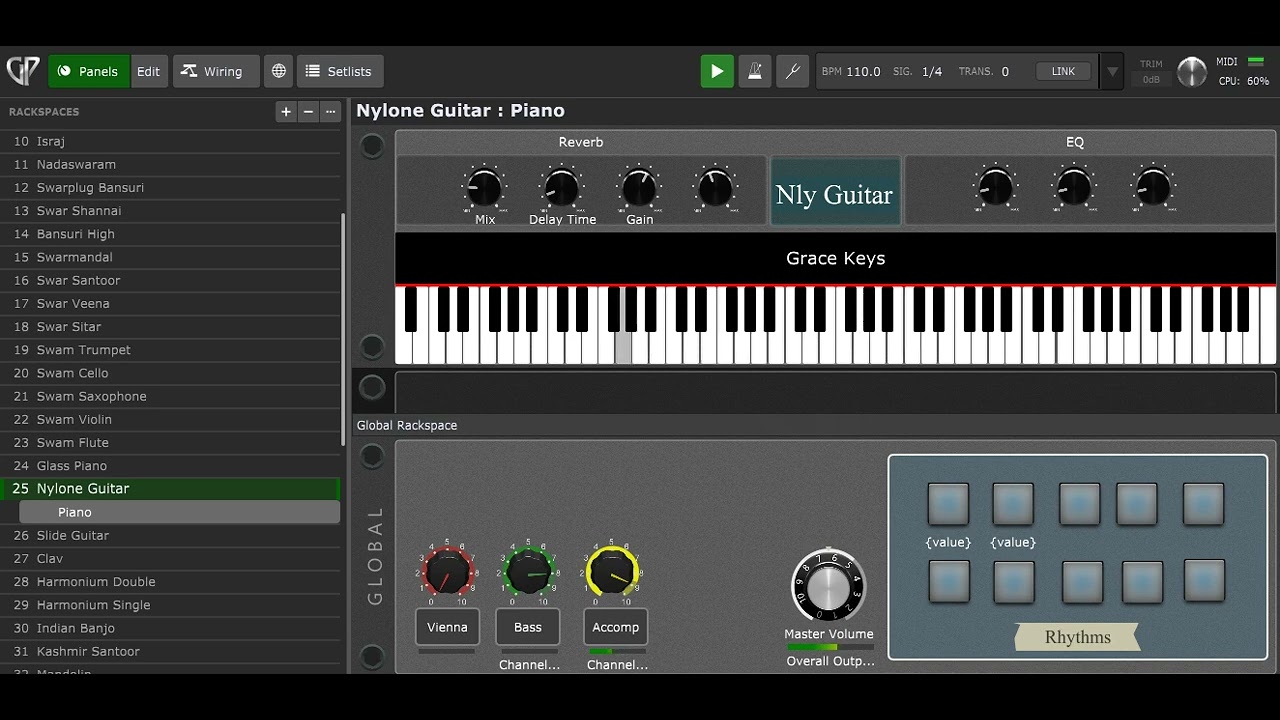Select the Kashmir Santoor rackspace
Image resolution: width=1280 pixels, height=720 pixels.
coord(170,651)
